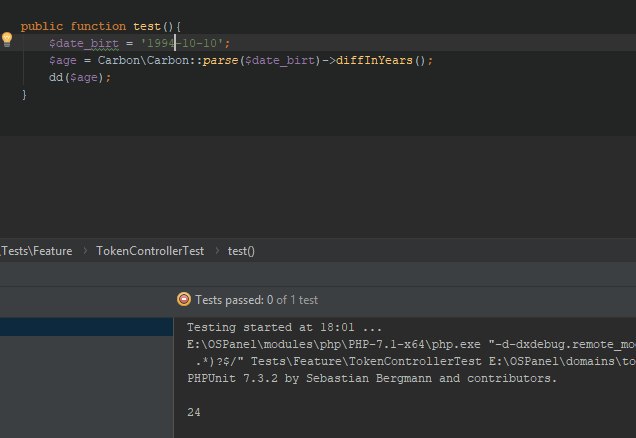Image resolution: width=636 pixels, height=438 pixels.
Task: Select Tests\Feature breadcrumb item
Action: pyautogui.click(x=37, y=251)
